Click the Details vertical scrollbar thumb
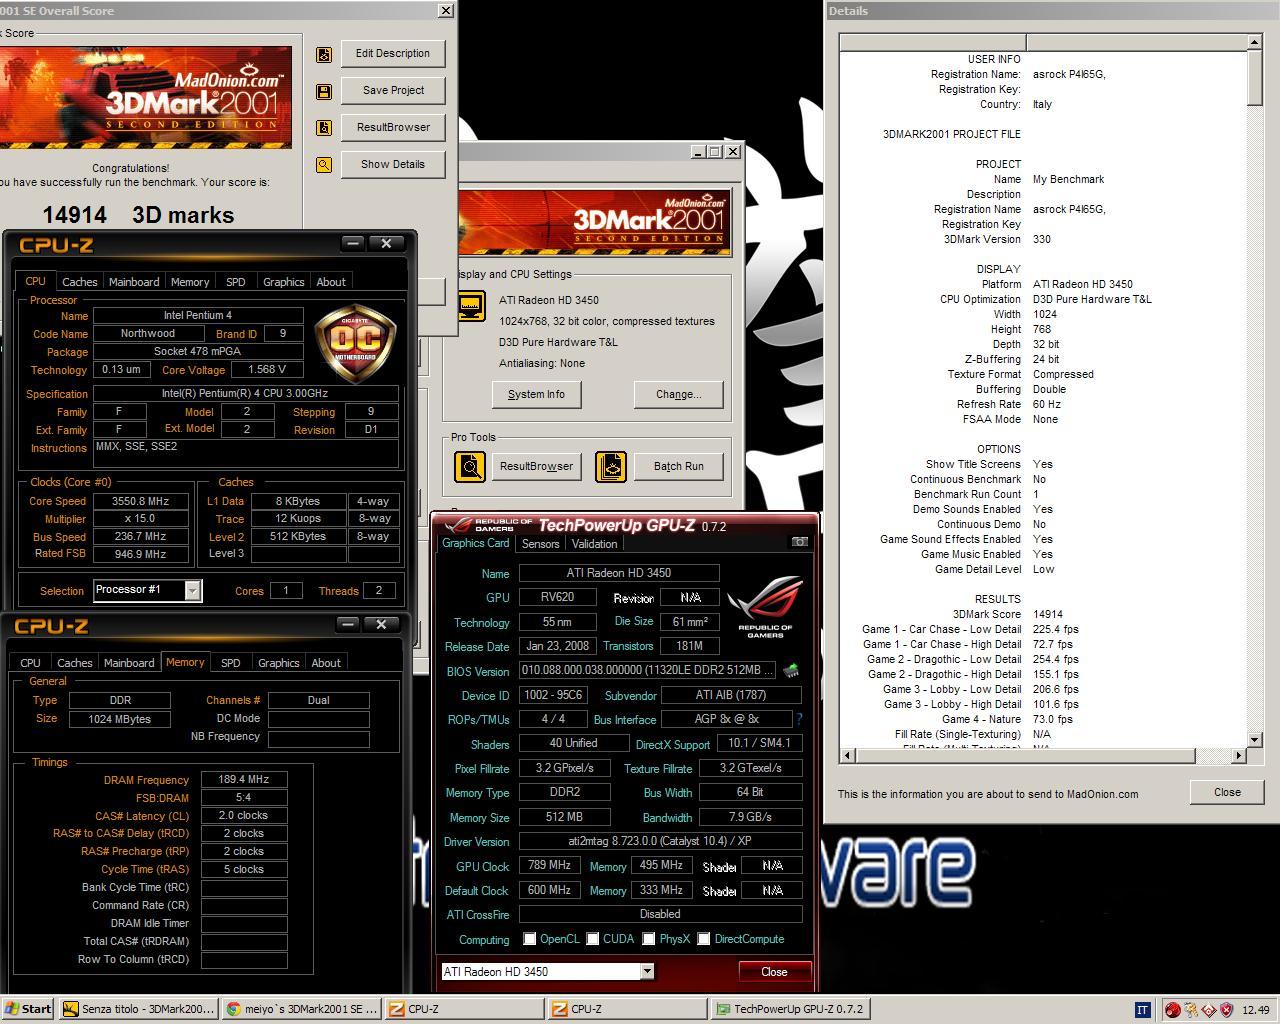 point(1255,78)
